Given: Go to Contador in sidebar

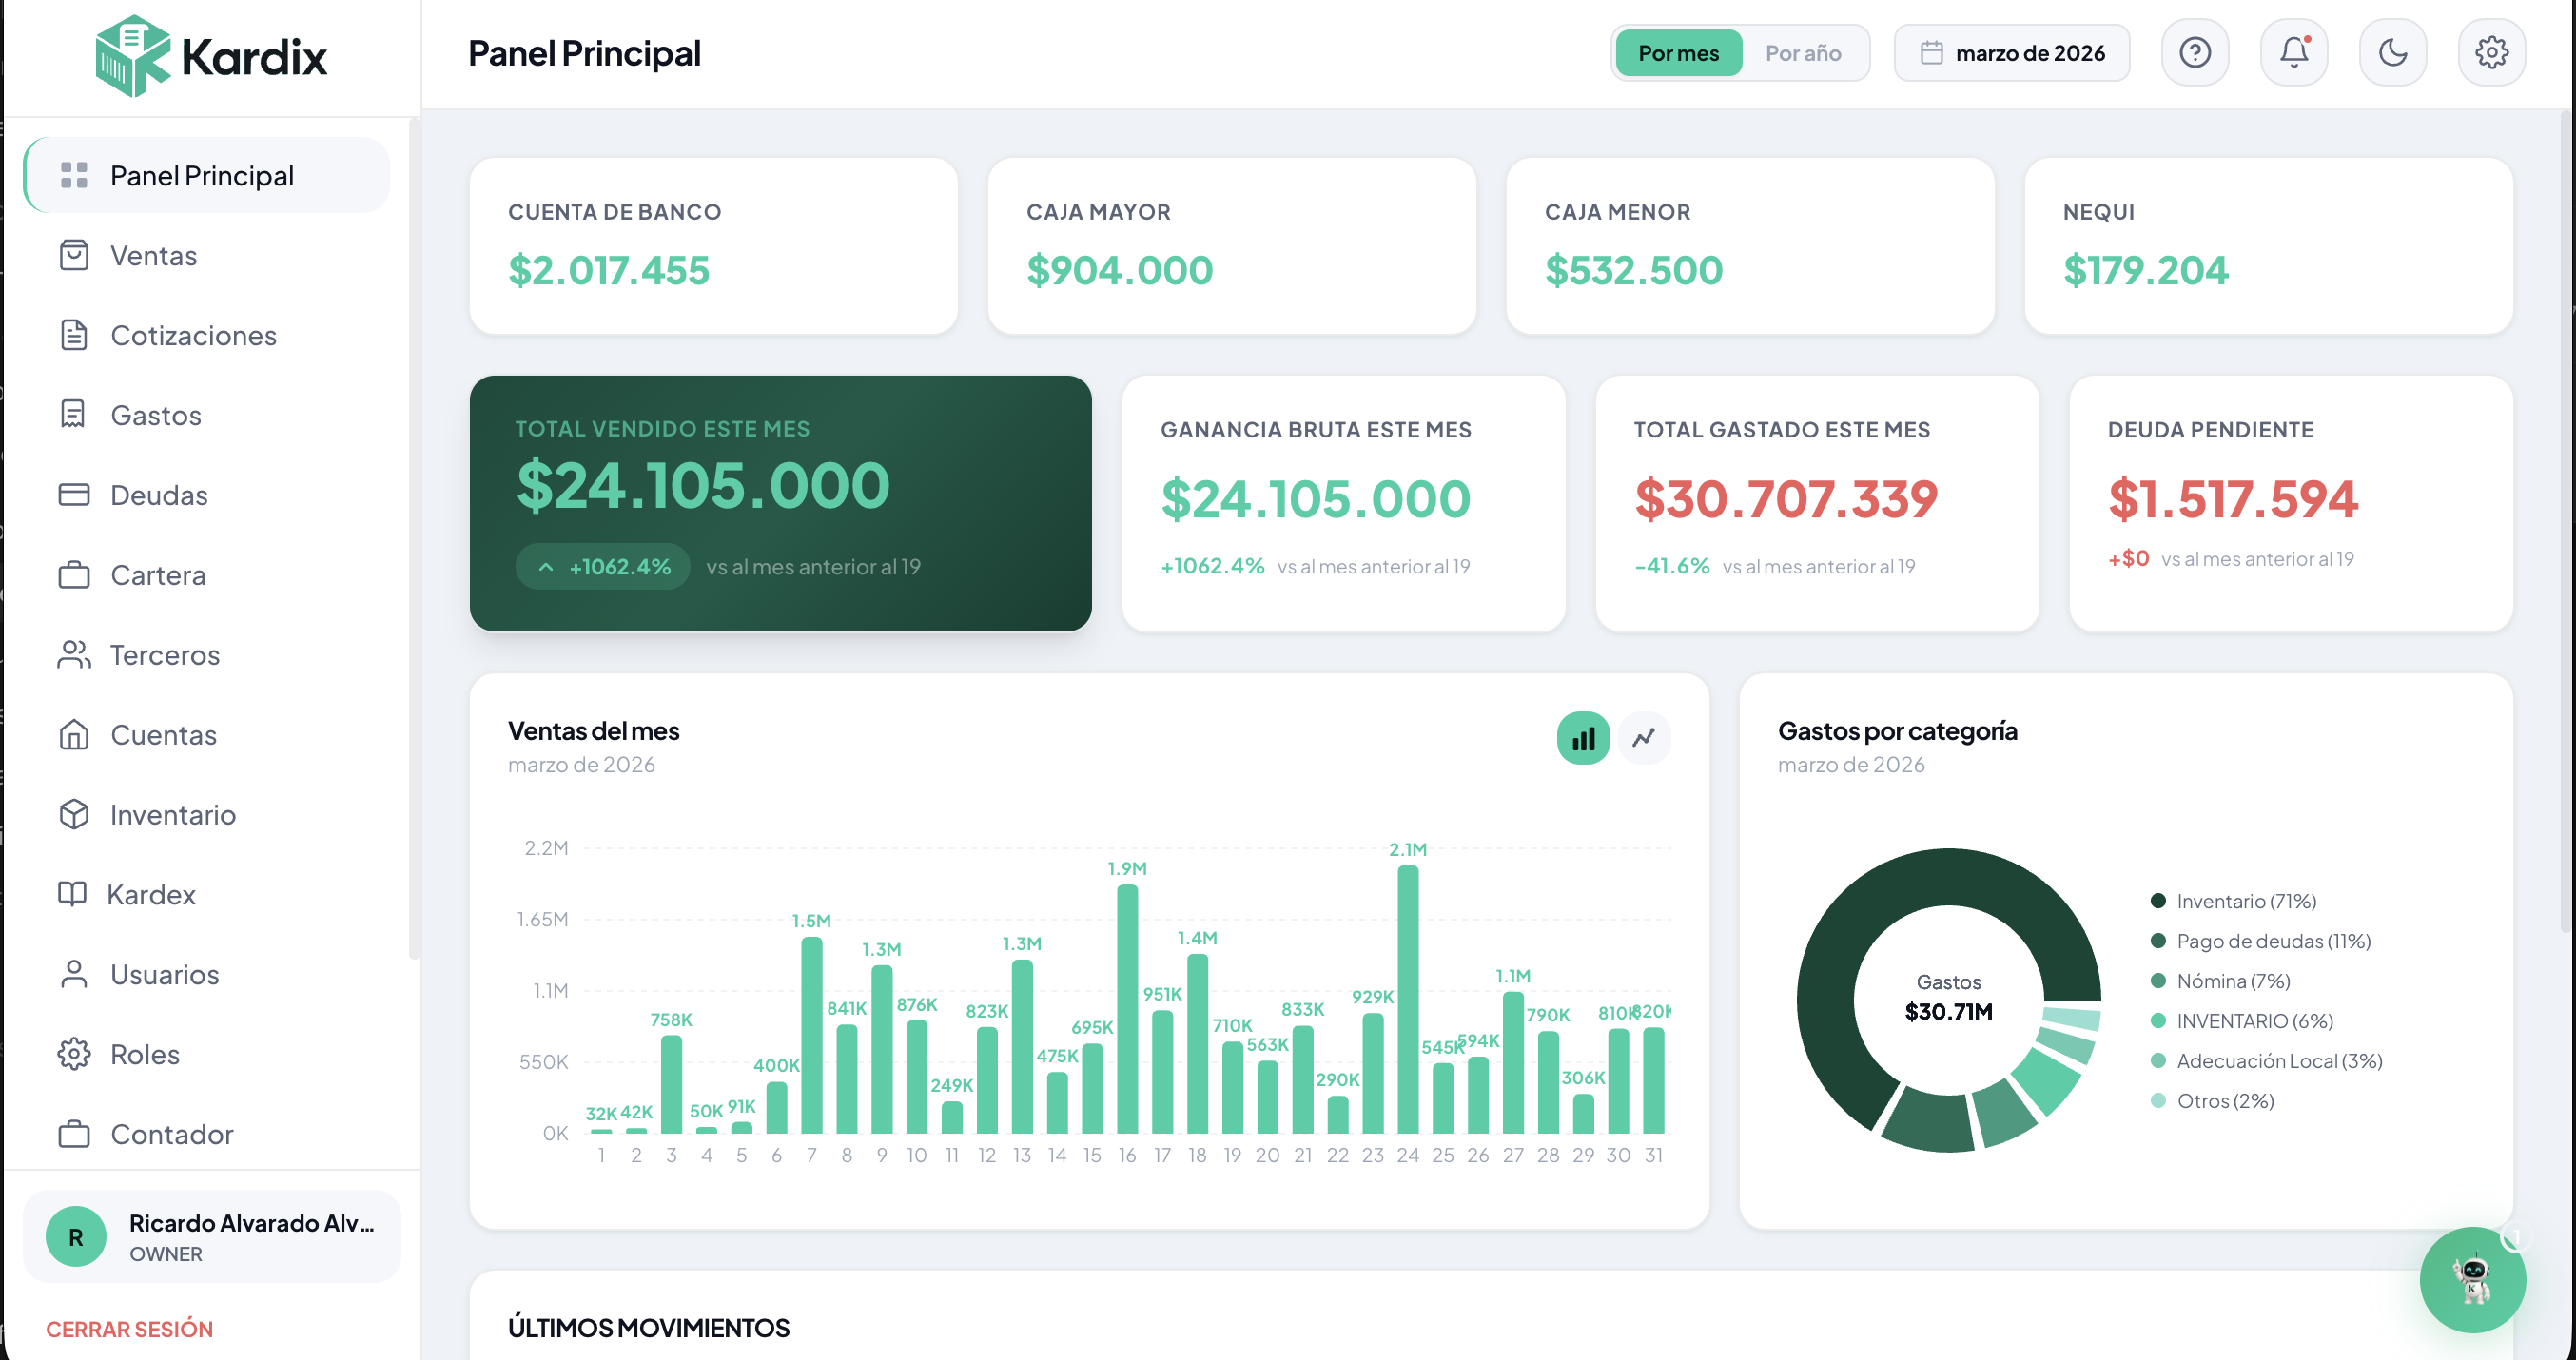Looking at the screenshot, I should [207, 1134].
